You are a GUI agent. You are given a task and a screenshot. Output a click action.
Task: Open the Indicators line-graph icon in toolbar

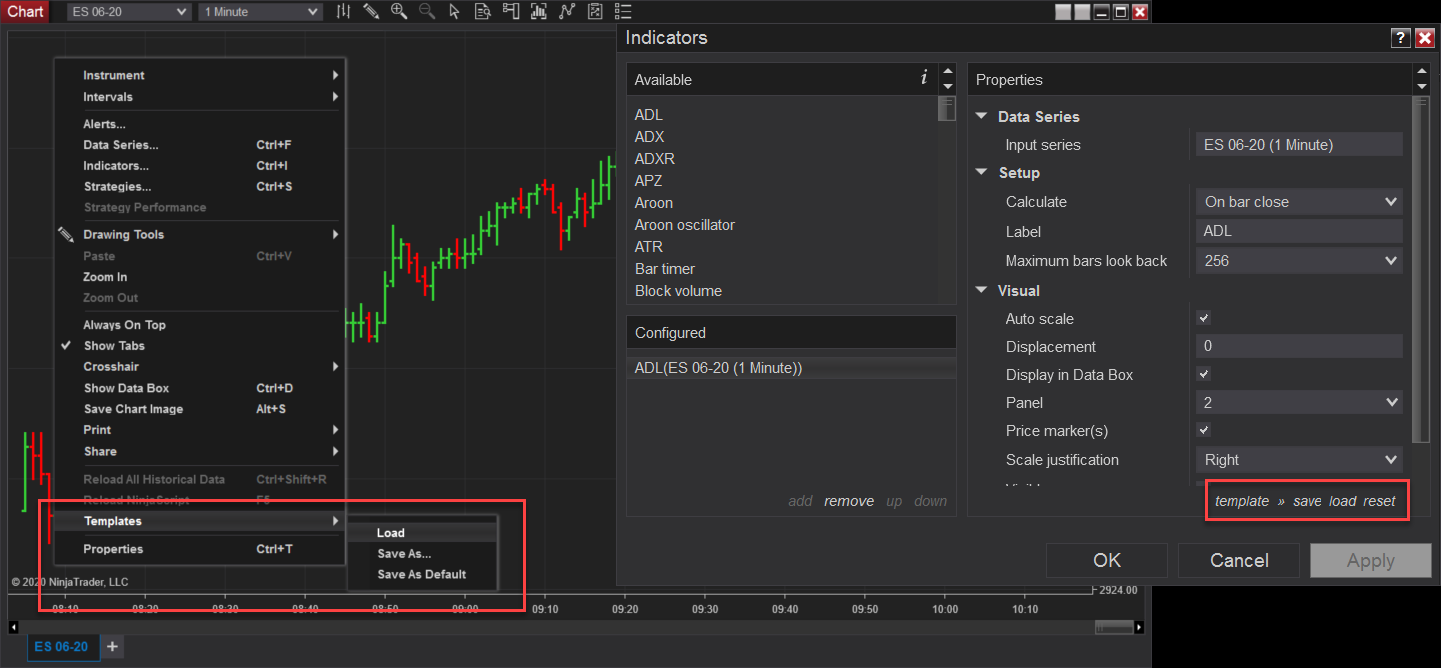coord(567,11)
